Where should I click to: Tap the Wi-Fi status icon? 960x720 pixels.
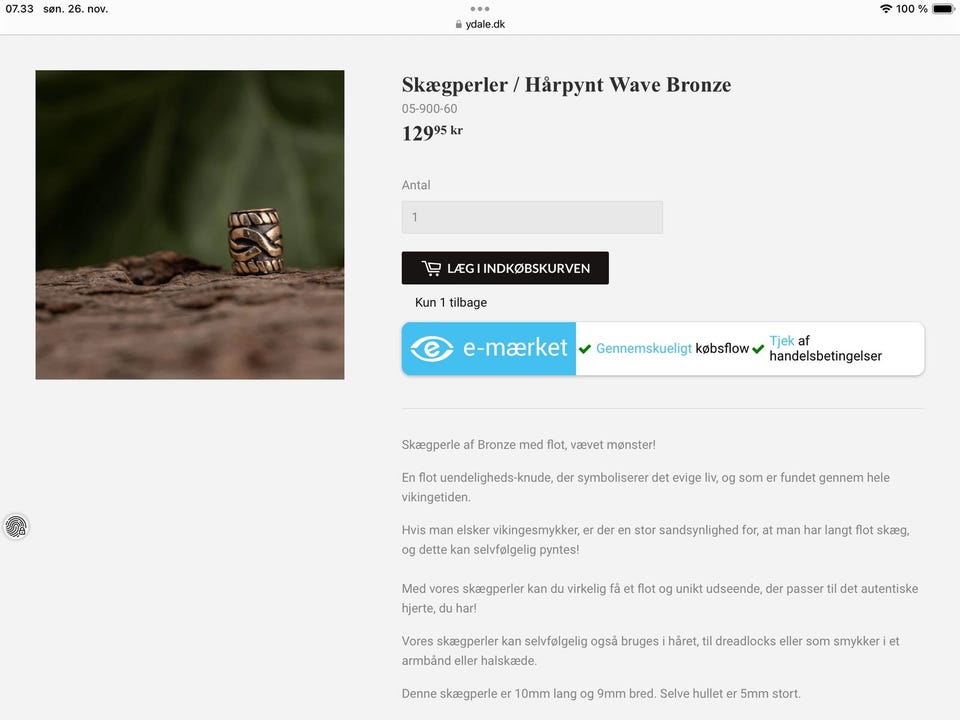(885, 9)
